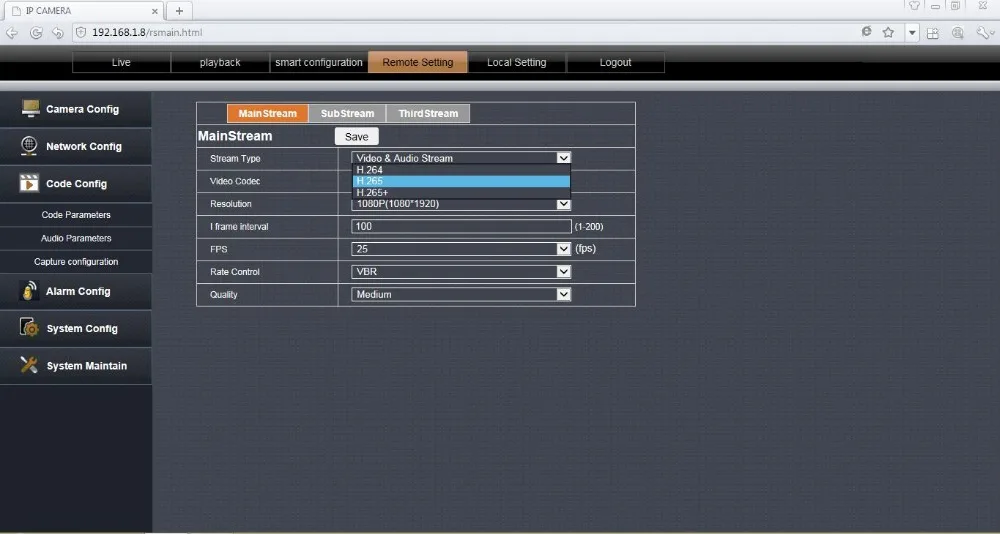The width and height of the screenshot is (1000, 534).
Task: Open the playback tab
Action: pos(220,63)
